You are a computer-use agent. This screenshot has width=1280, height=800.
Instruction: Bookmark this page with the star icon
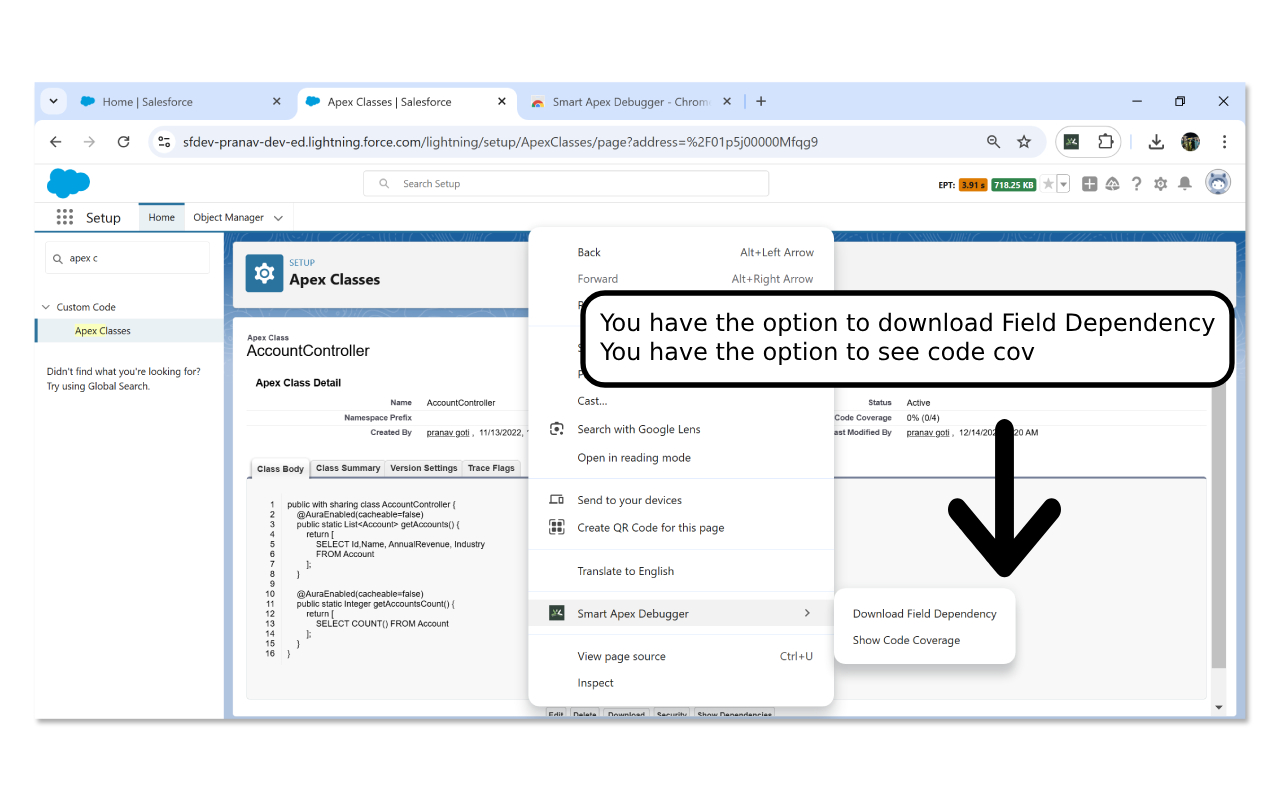click(x=1024, y=141)
